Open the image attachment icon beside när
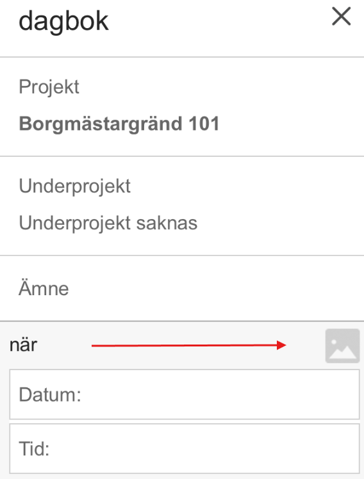364x479 pixels. point(342,346)
